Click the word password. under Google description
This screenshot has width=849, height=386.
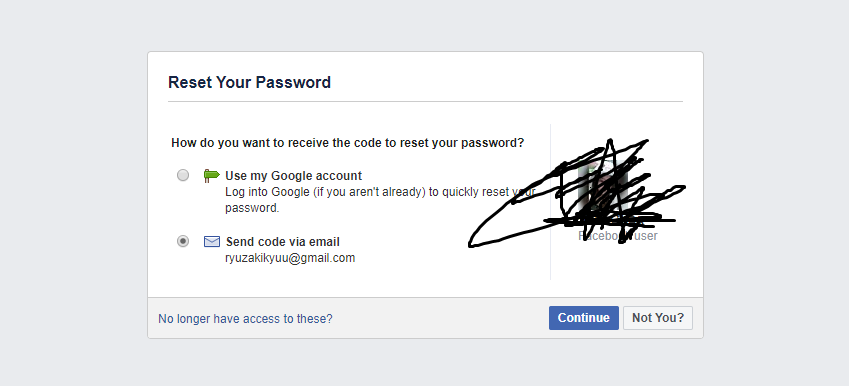252,208
